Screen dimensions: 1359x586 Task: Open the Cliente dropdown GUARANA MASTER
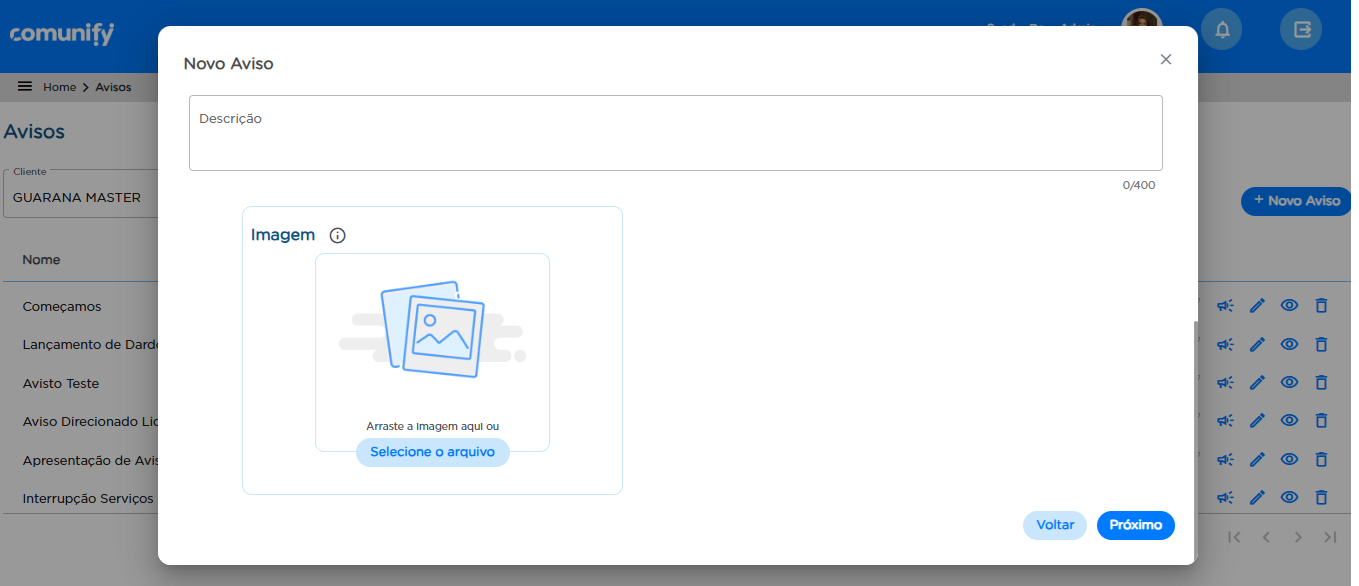[x=80, y=198]
